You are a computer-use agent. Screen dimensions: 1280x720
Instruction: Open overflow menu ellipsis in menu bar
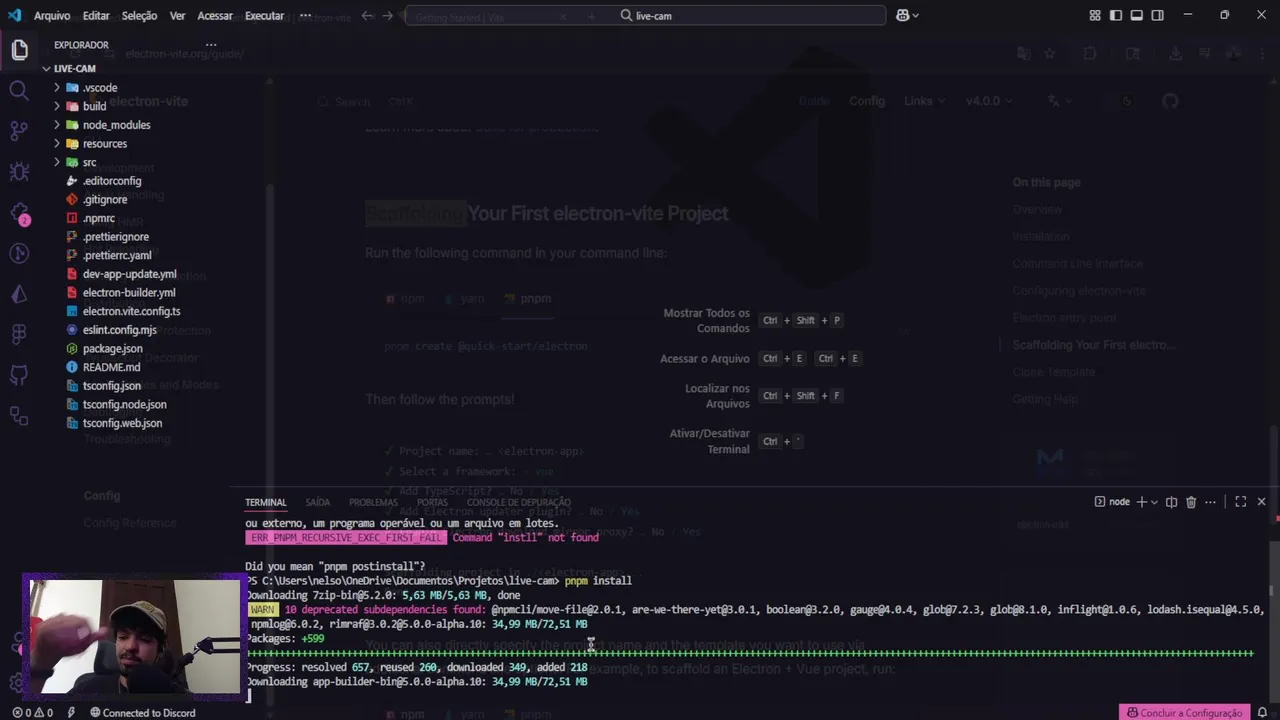[x=305, y=16]
